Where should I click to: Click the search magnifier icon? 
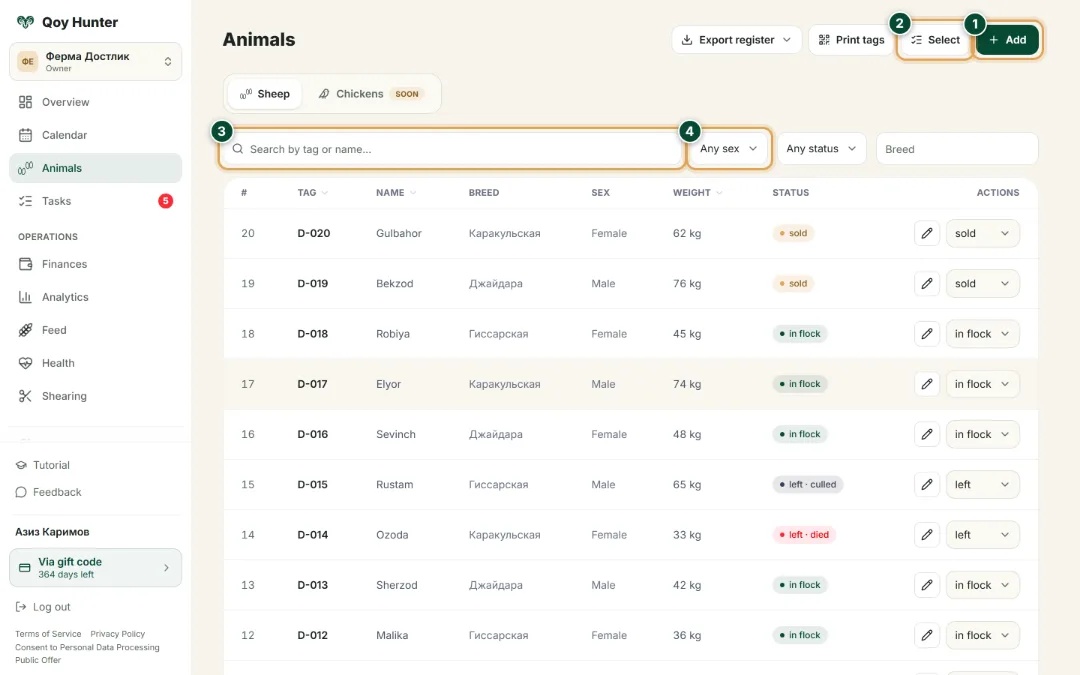tap(238, 149)
